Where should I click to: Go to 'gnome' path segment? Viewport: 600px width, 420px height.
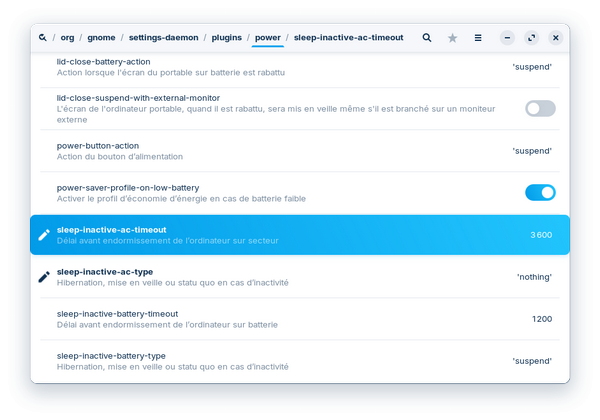point(101,38)
